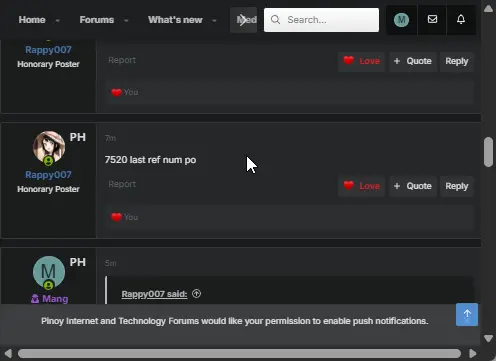Open the notifications bell icon
Screen dimensions: 496x361
(x=461, y=19)
